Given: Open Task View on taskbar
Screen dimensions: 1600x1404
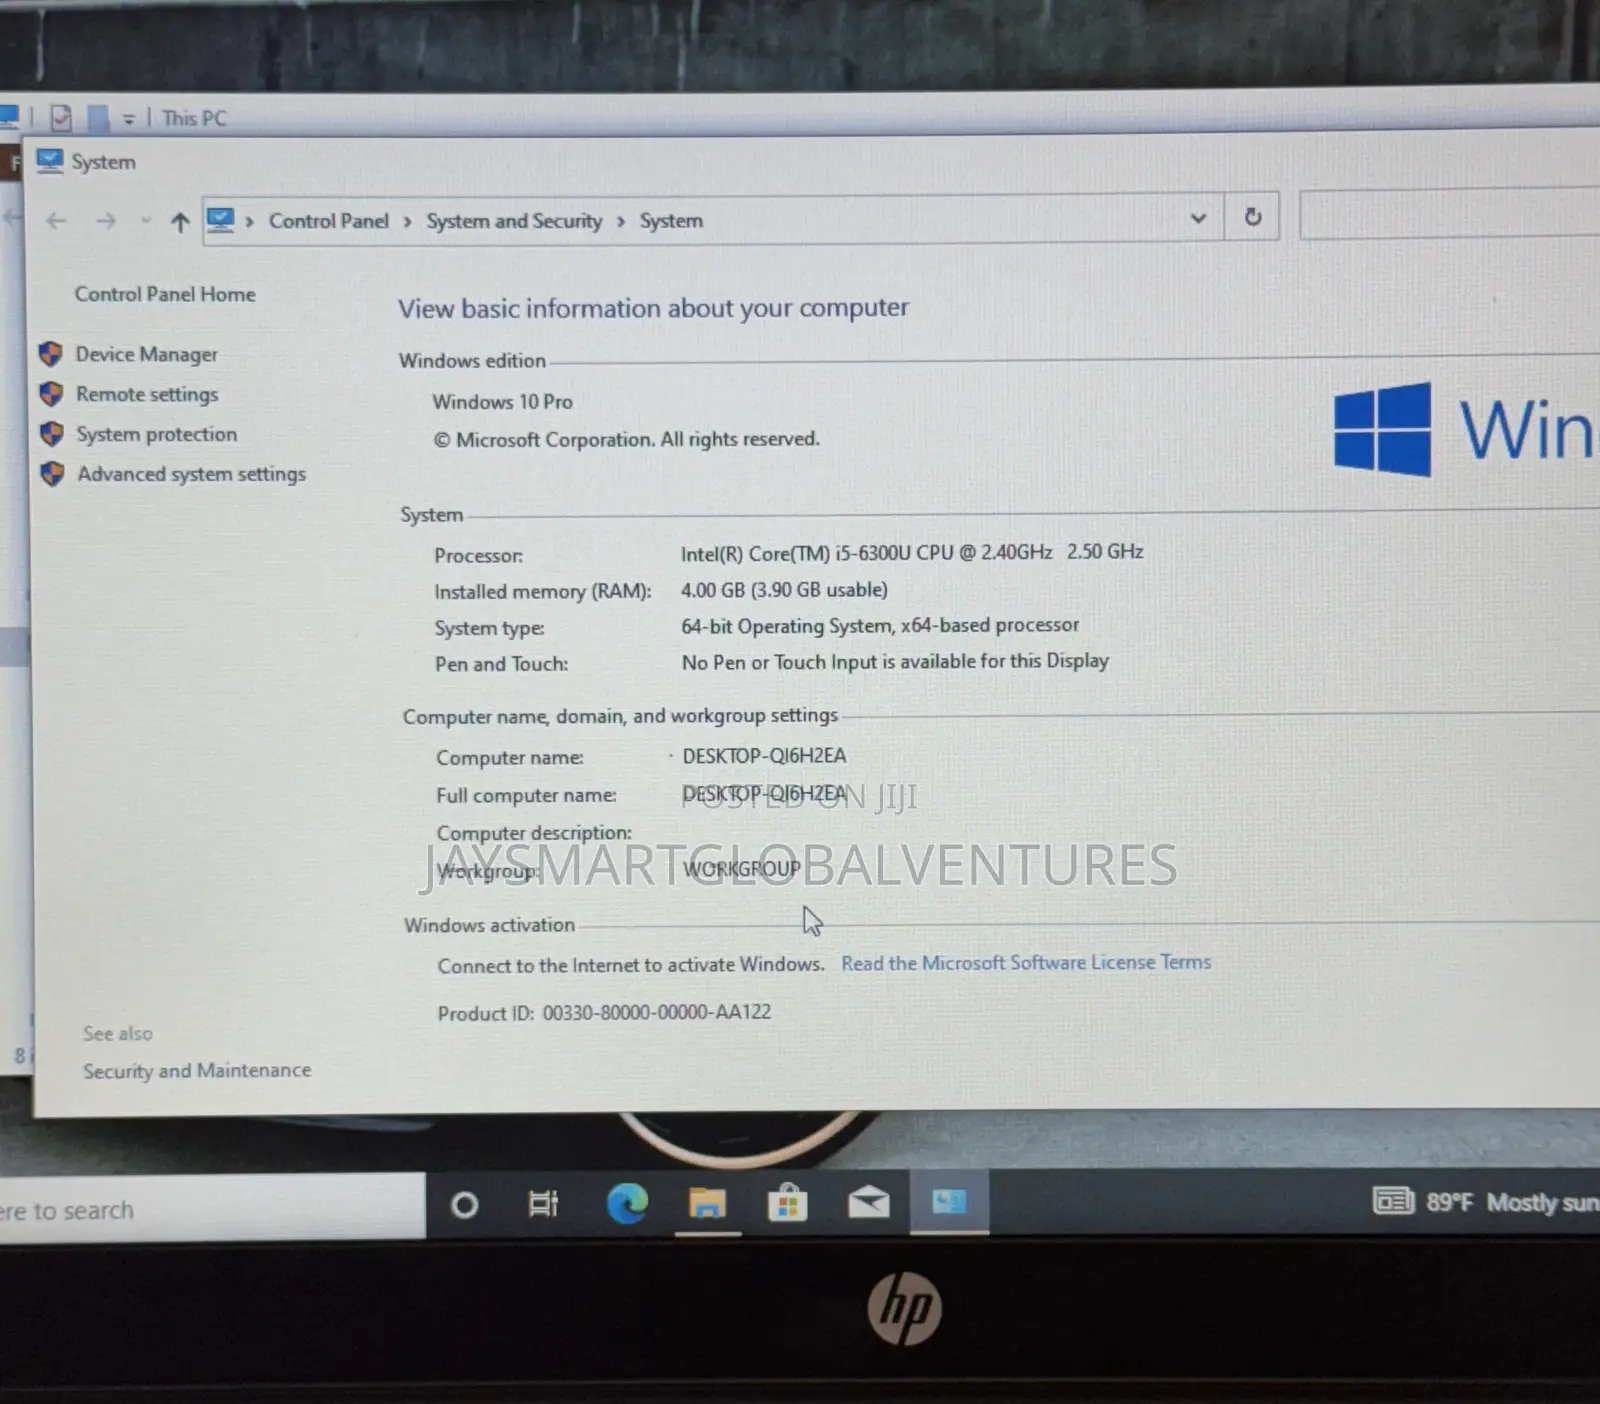Looking at the screenshot, I should tap(543, 1204).
